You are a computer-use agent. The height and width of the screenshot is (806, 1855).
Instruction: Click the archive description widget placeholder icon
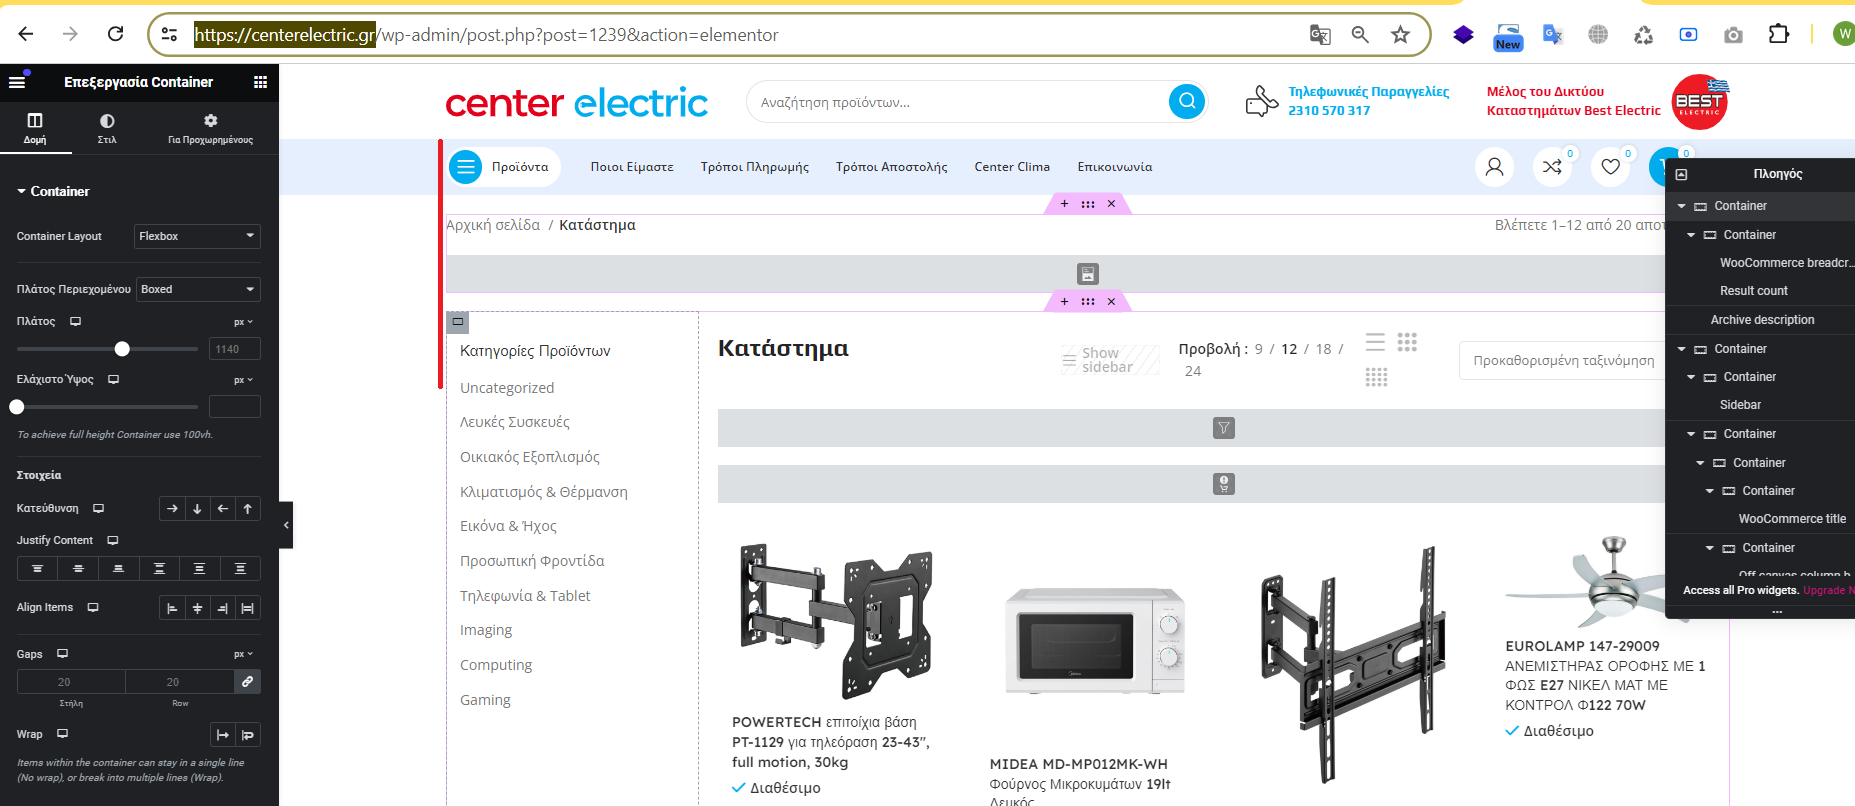[1088, 274]
